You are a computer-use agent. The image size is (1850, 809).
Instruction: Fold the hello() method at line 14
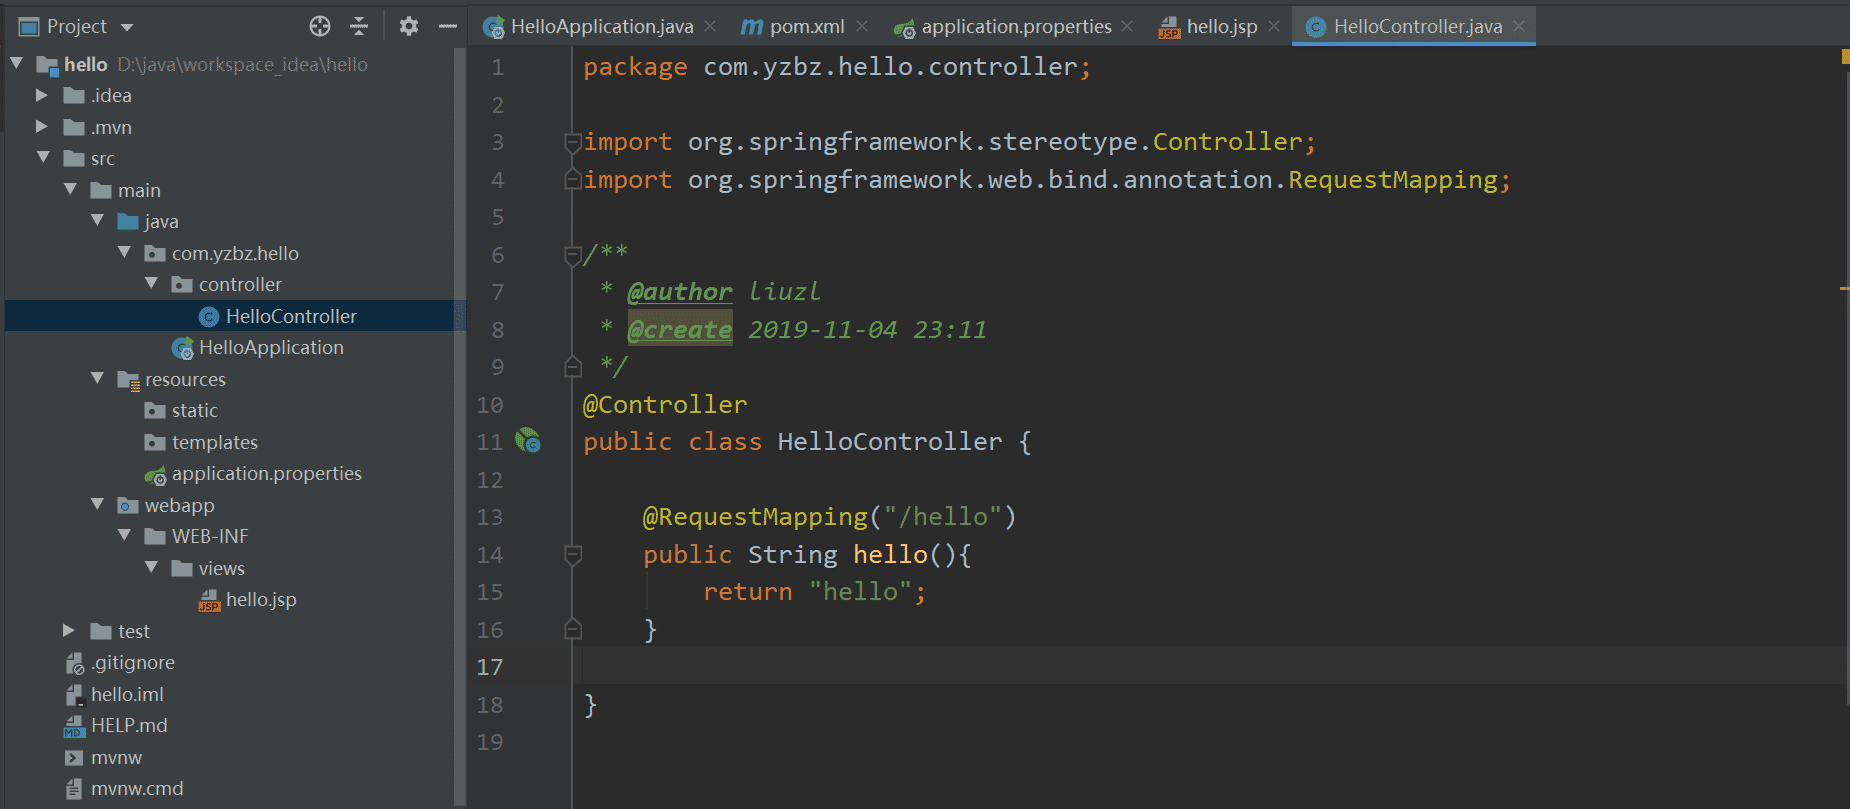(573, 555)
